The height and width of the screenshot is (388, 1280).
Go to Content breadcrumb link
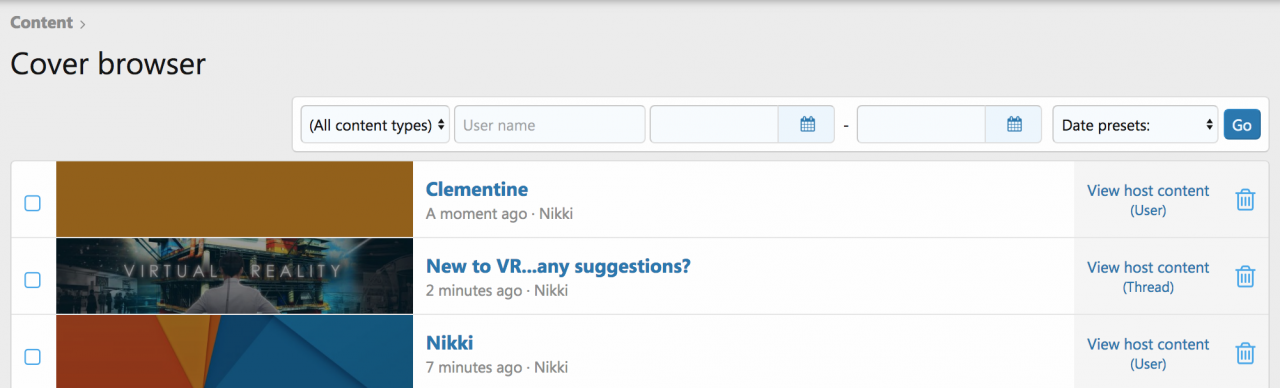click(41, 22)
